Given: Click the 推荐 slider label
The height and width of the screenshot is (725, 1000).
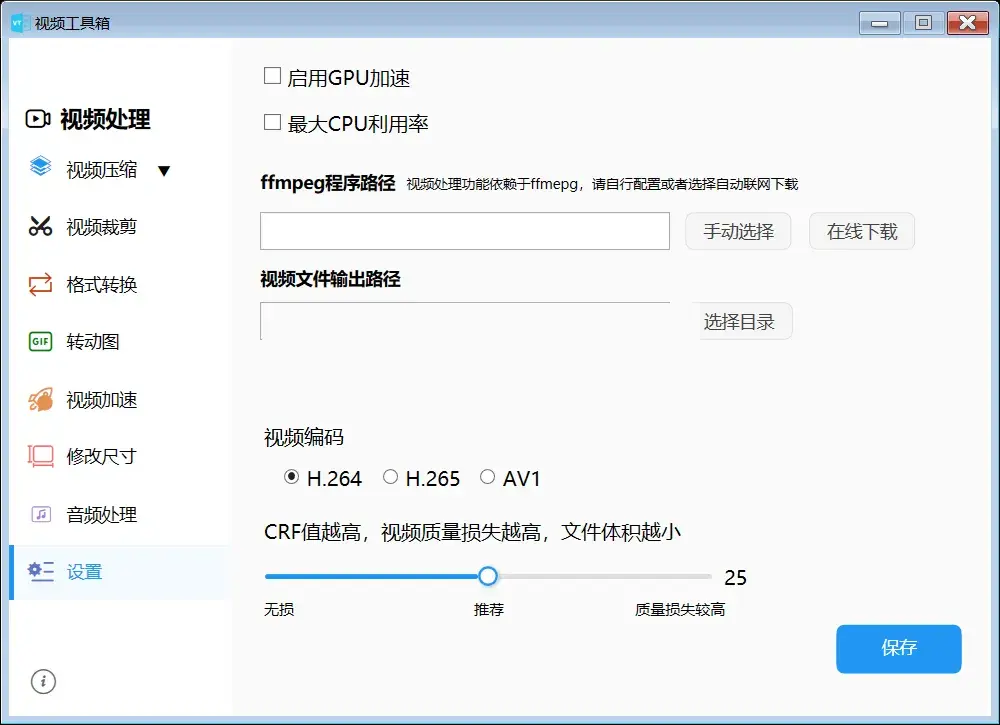Looking at the screenshot, I should tap(489, 610).
